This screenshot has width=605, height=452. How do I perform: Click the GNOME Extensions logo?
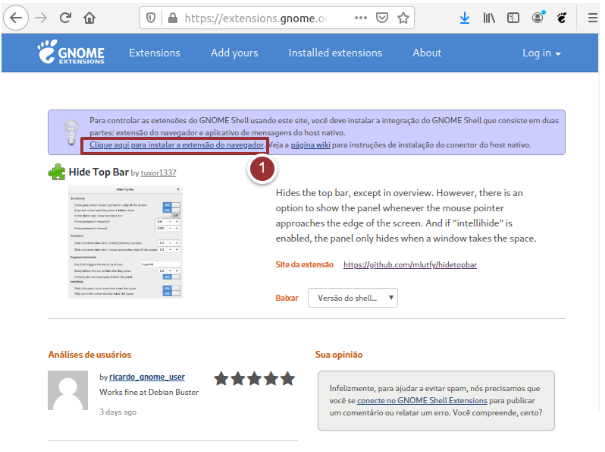pos(71,52)
